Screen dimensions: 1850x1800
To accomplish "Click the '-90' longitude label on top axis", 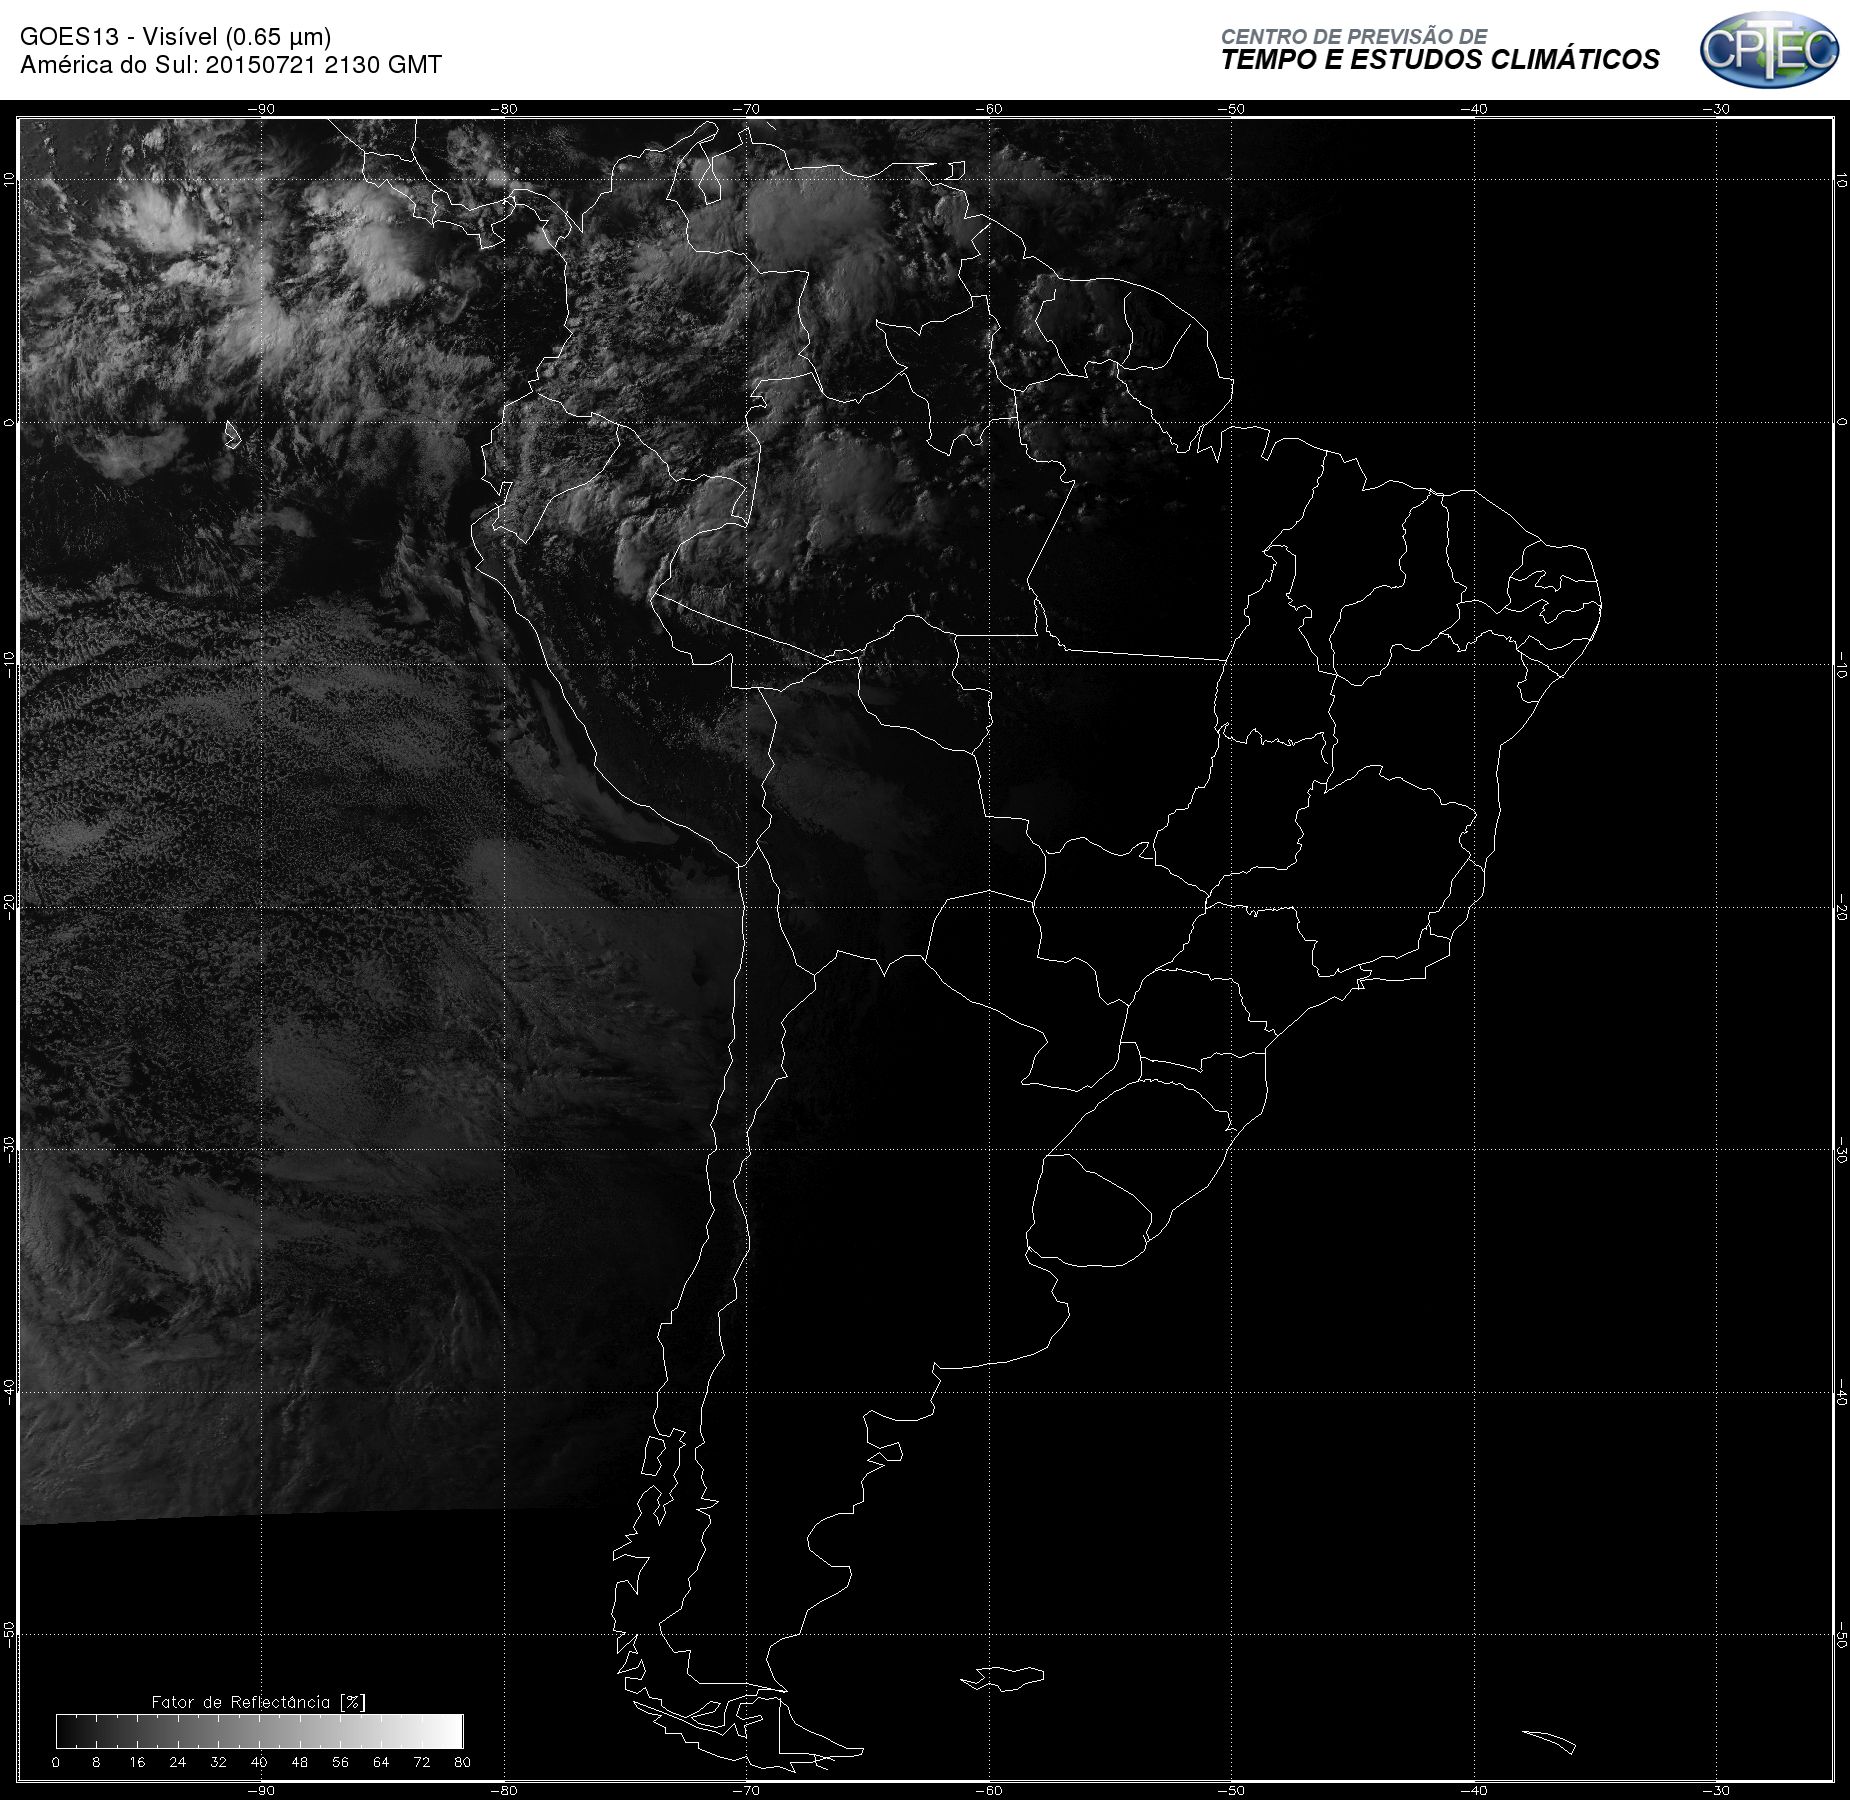I will (x=261, y=109).
